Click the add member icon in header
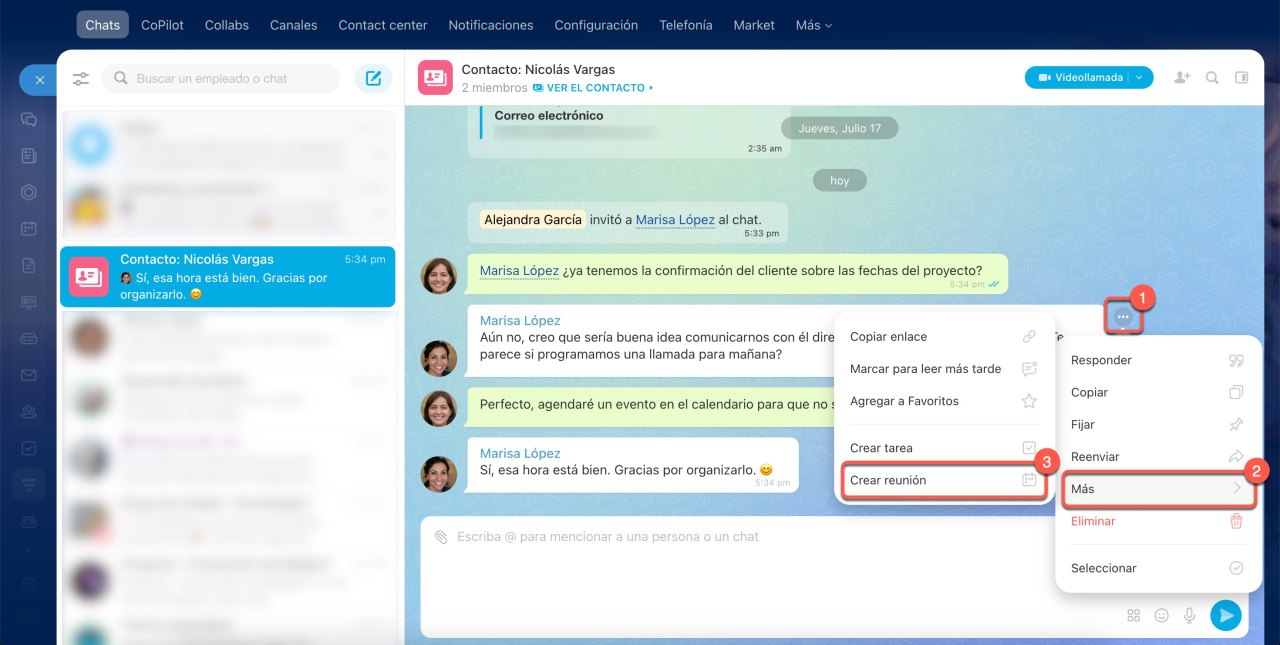The width and height of the screenshot is (1280, 645). [1182, 77]
